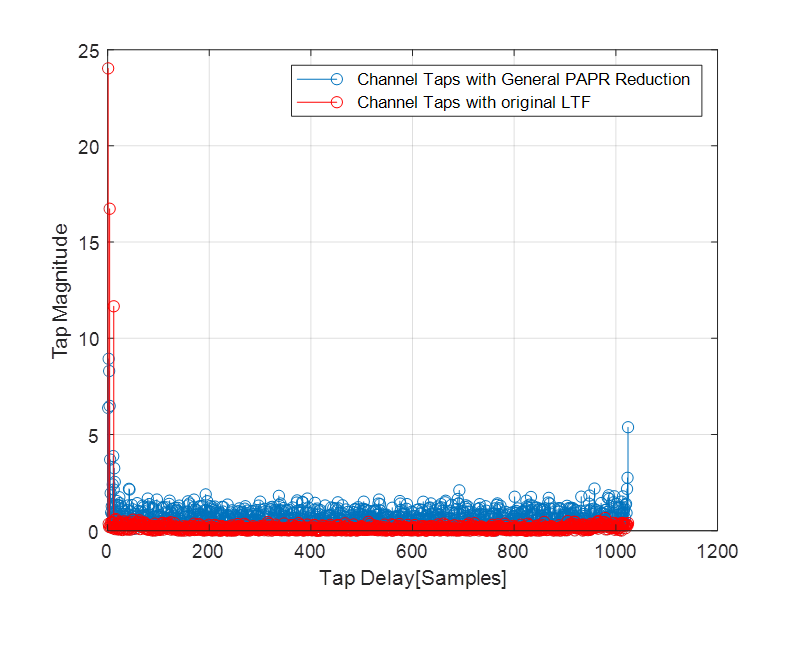The width and height of the screenshot is (792, 656).
Task: Click the x-axis tick label 1000
Action: click(x=615, y=551)
